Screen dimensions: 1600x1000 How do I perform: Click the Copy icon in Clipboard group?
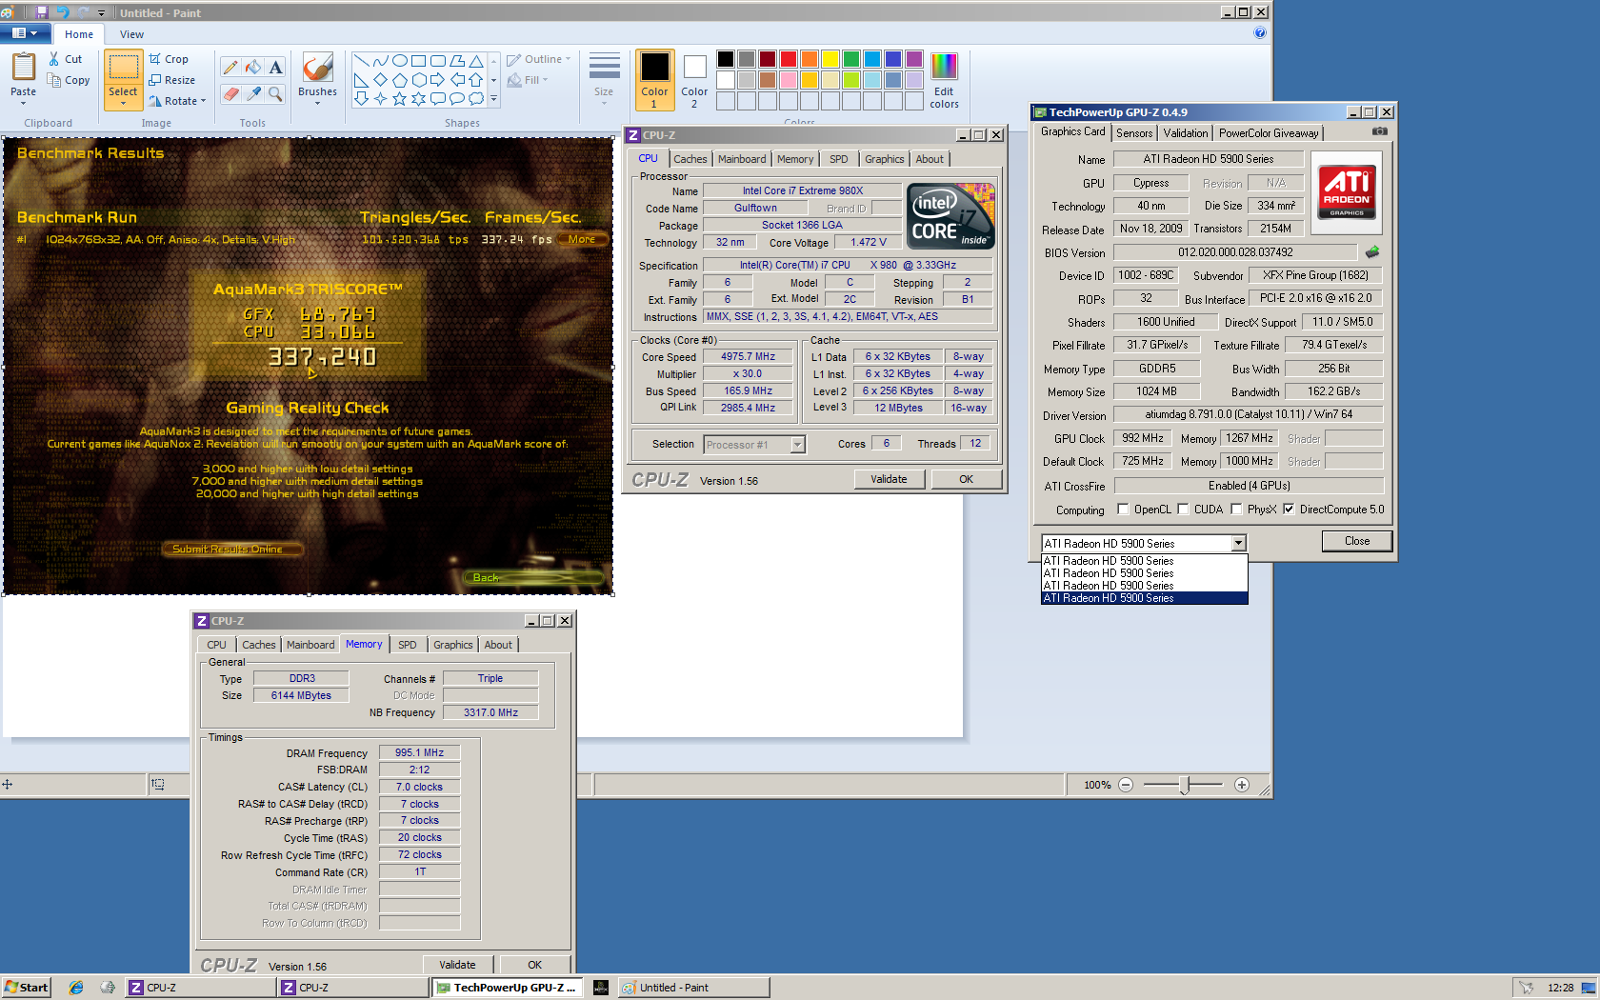[54, 80]
